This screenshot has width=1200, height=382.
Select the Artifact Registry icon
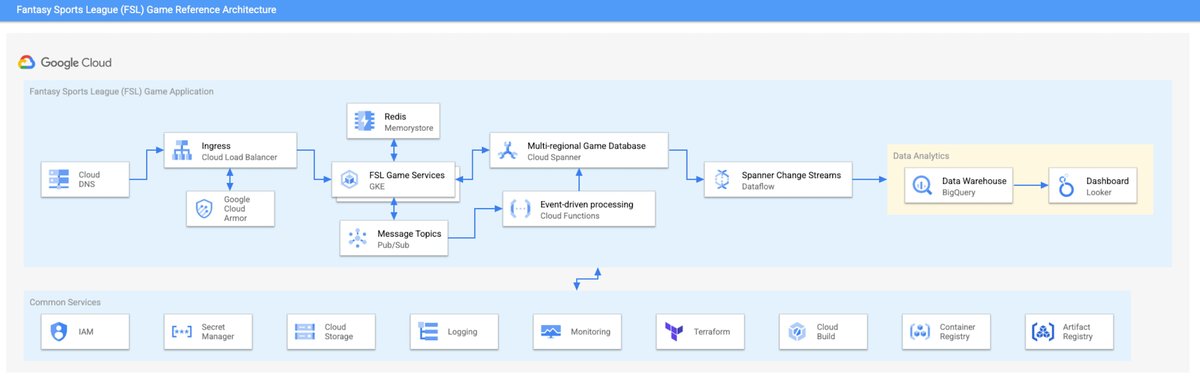tap(1043, 331)
